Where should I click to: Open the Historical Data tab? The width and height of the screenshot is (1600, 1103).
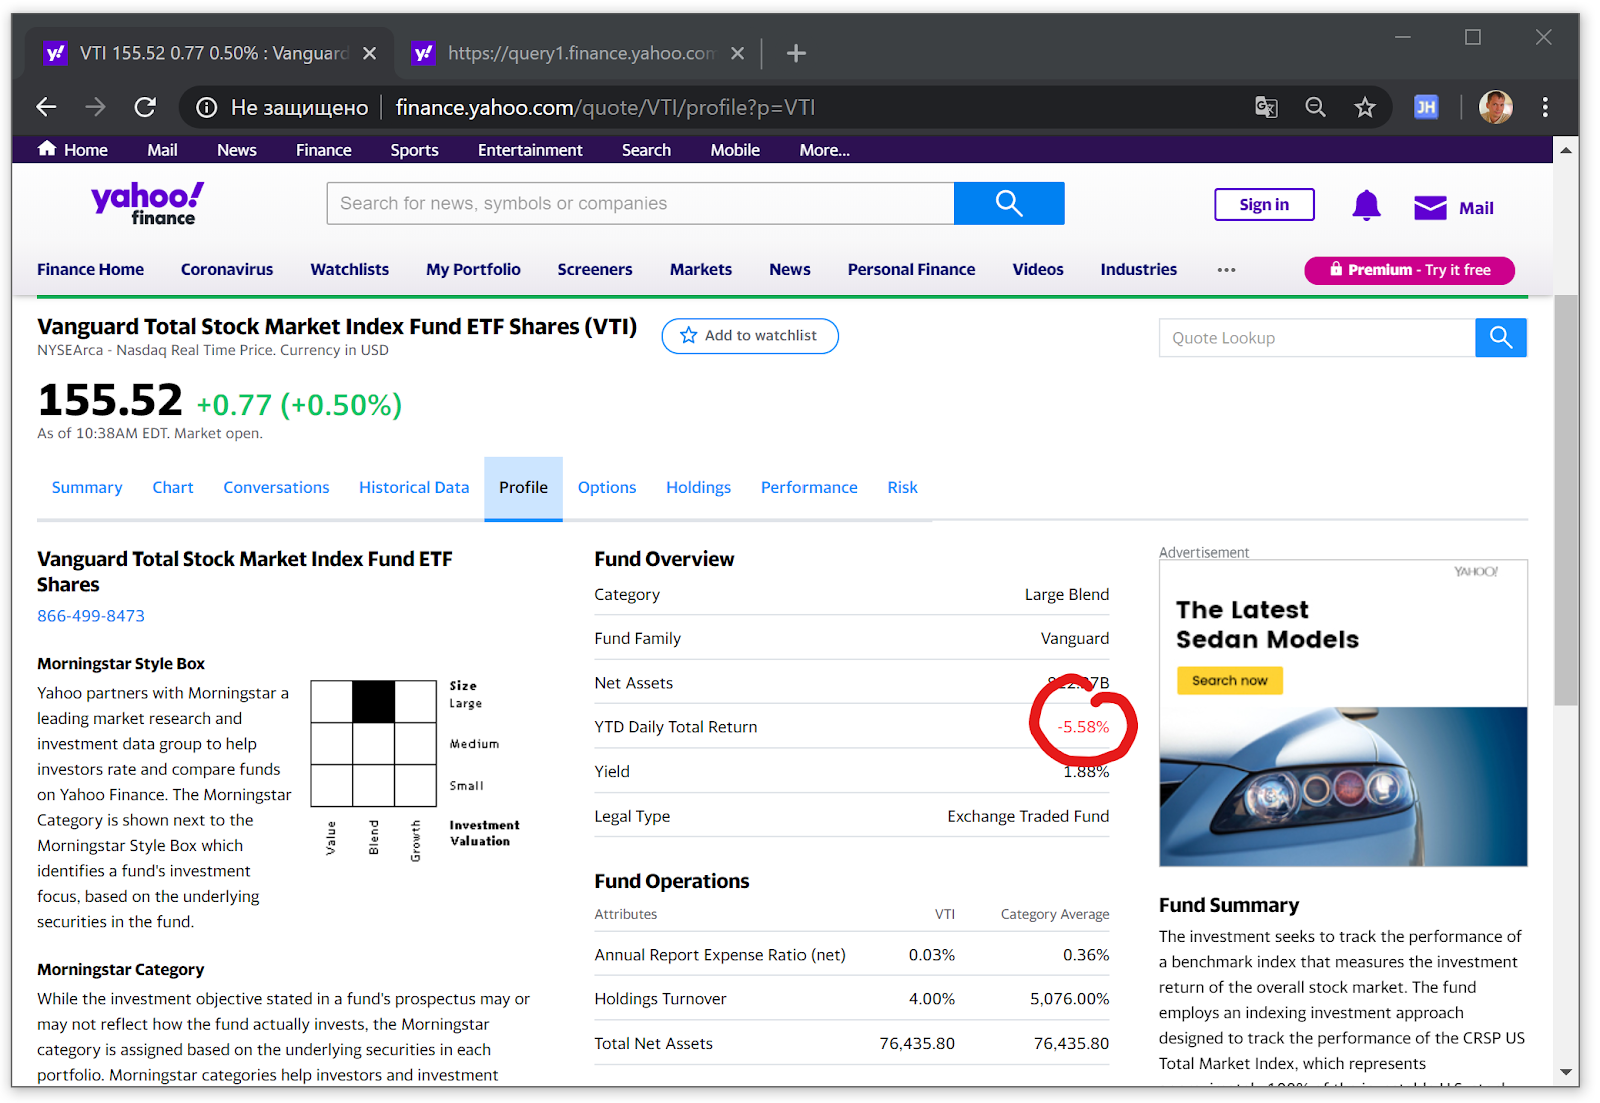click(414, 488)
